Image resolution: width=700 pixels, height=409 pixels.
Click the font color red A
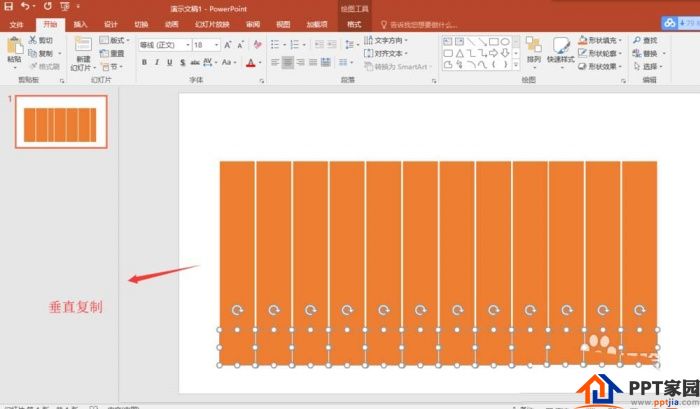click(248, 62)
